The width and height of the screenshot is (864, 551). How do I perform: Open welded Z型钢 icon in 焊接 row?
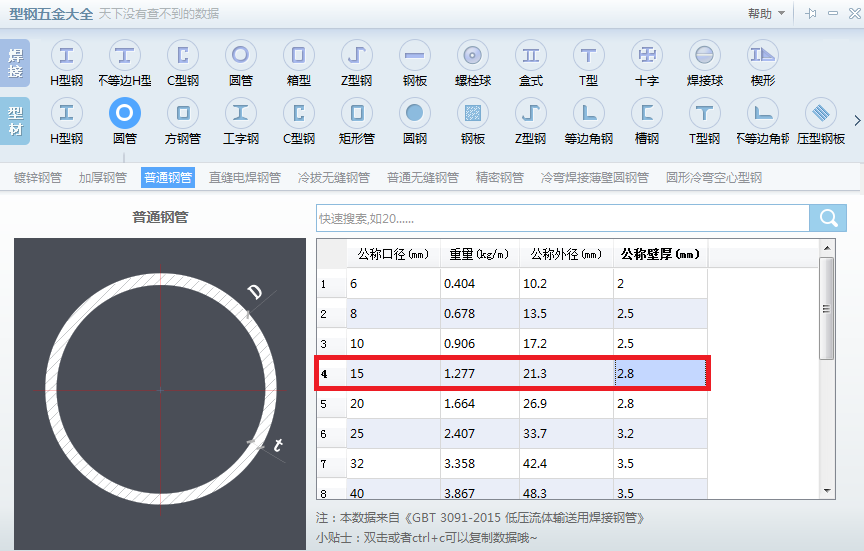(357, 56)
